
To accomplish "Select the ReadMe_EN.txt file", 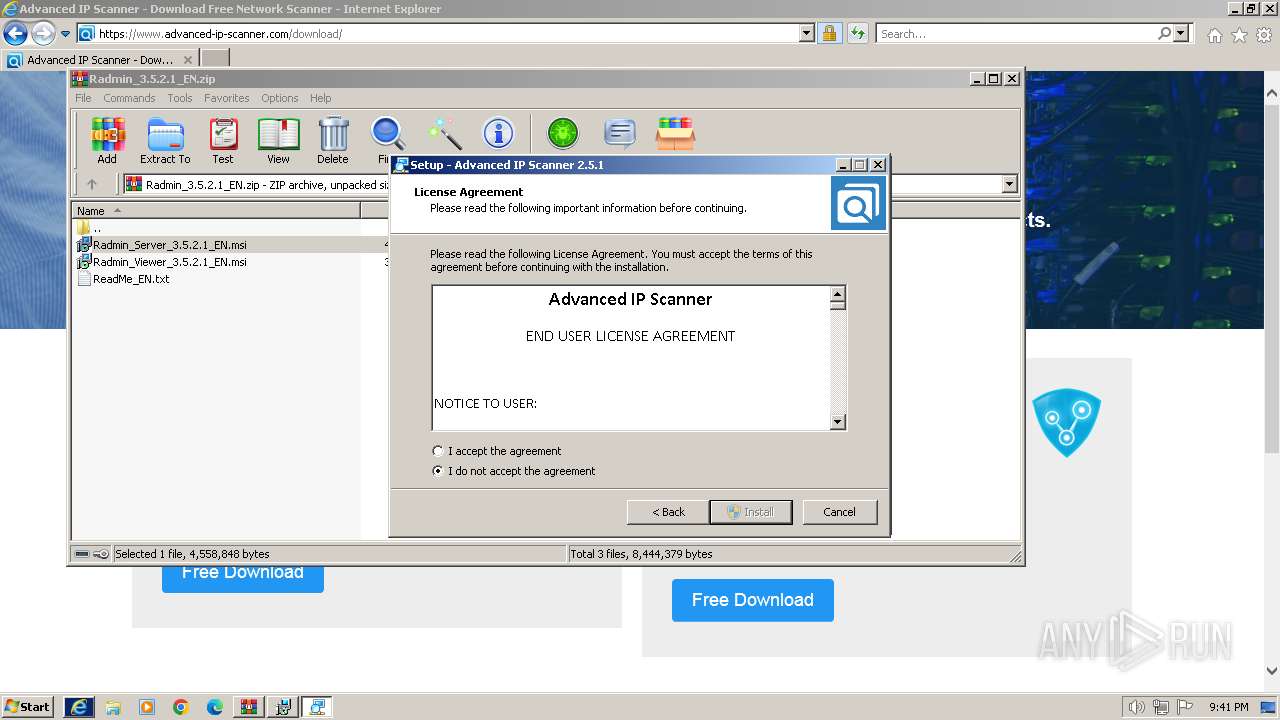I will (x=123, y=279).
